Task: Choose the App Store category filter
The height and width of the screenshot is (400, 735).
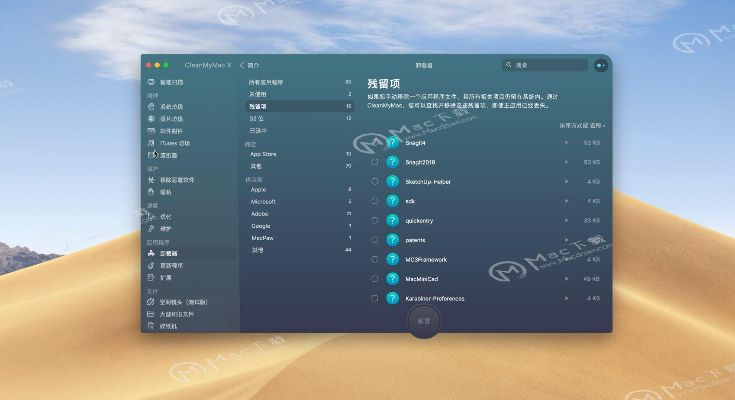Action: point(263,154)
